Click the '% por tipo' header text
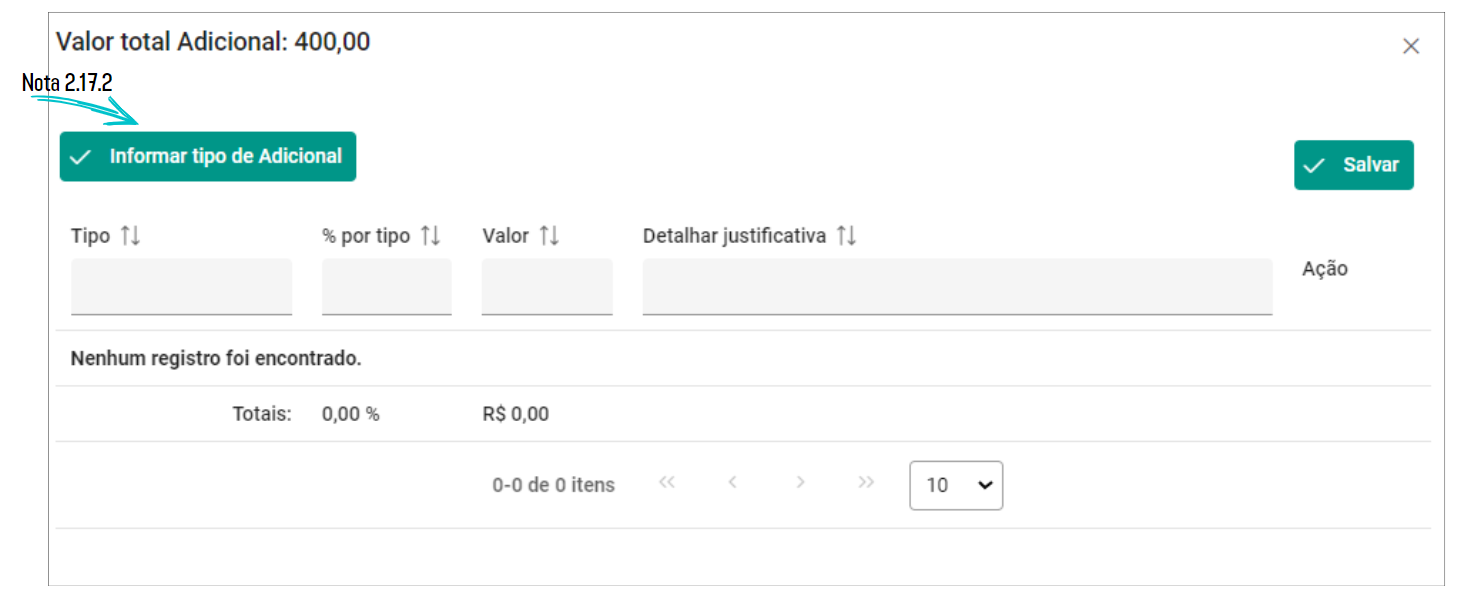 coord(366,236)
